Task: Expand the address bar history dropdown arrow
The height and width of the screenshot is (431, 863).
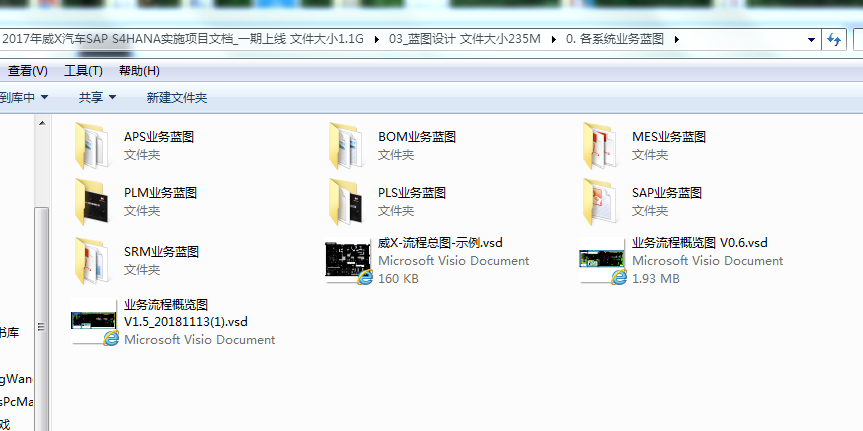Action: (811, 39)
